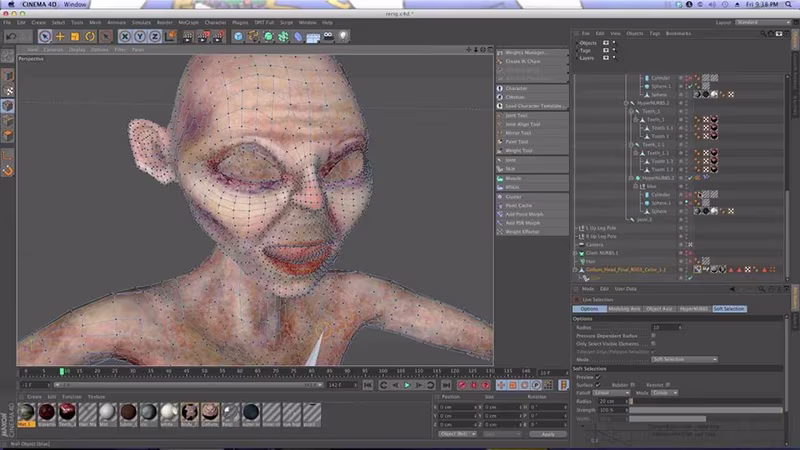
Task: Toggle the X axis lock
Action: 124,36
